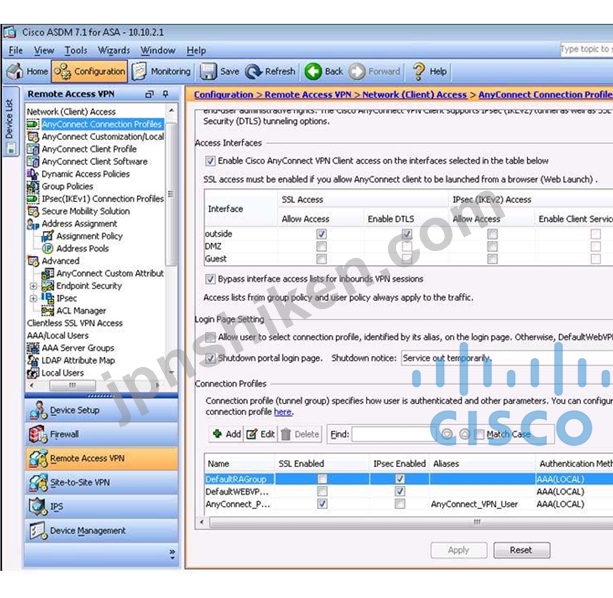Viewport: 613px width, 598px height.
Task: Open the AnyConnect Client Software node
Action: (94, 162)
